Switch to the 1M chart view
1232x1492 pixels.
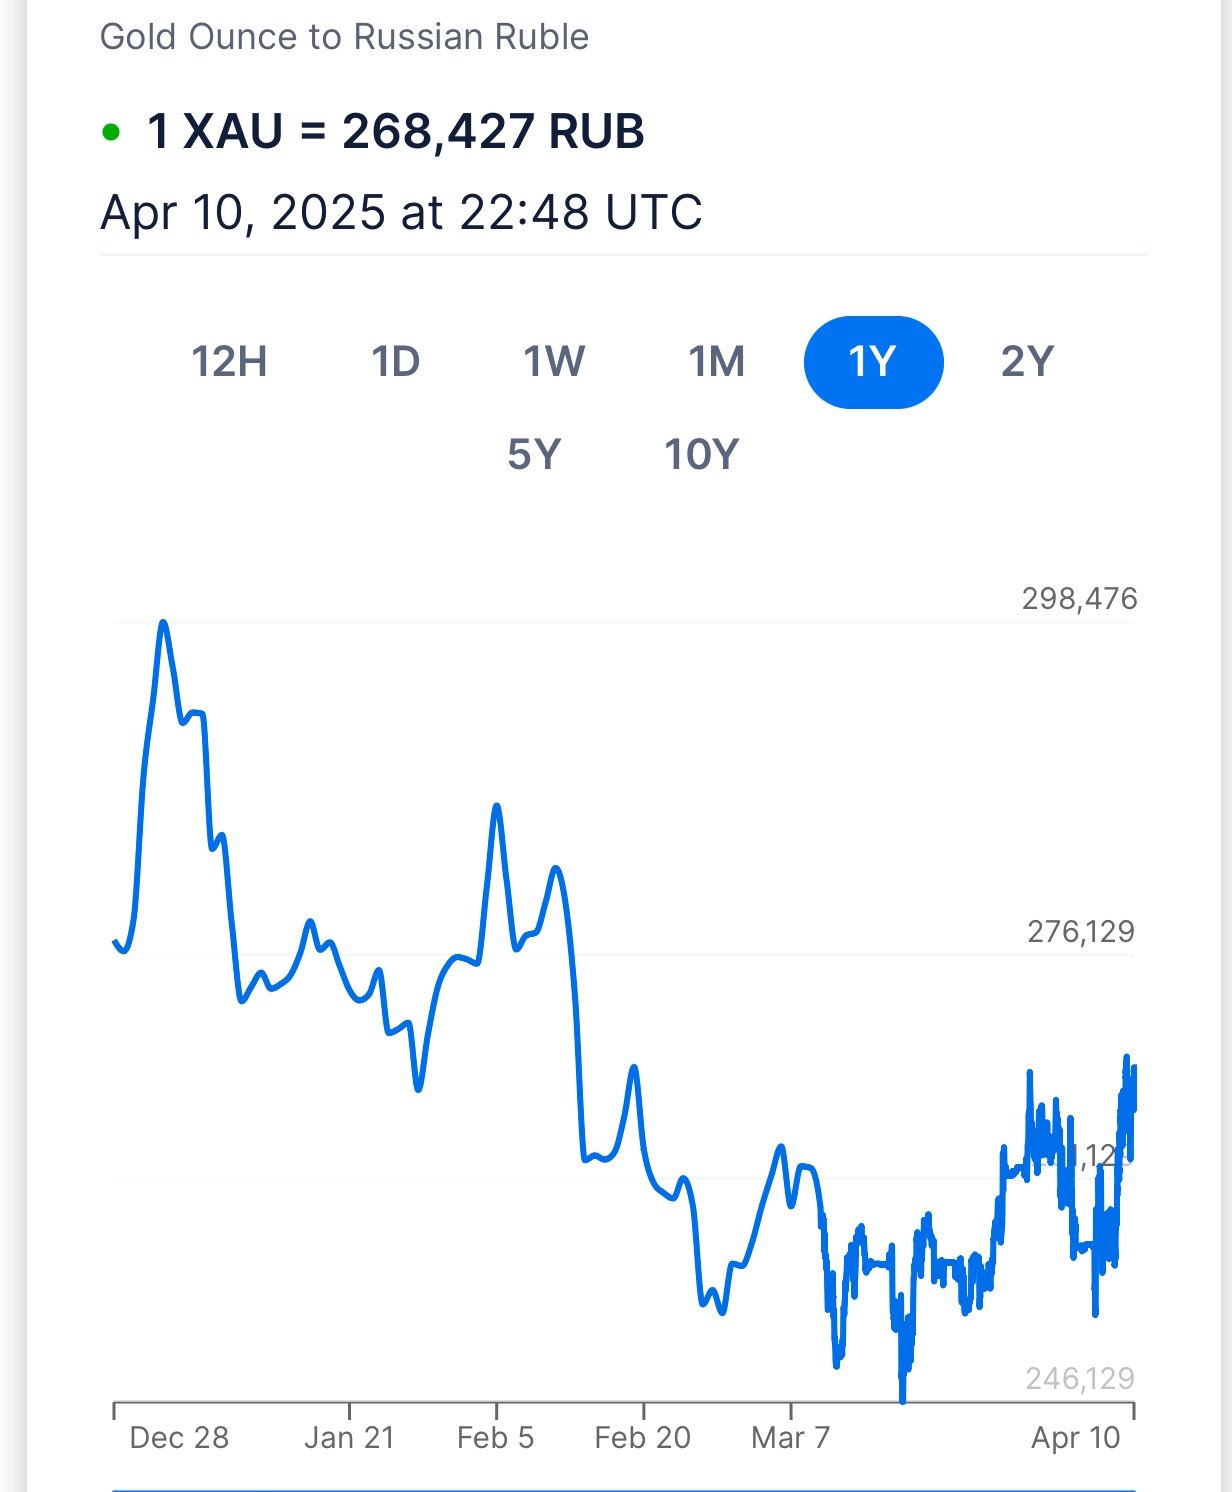pyautogui.click(x=717, y=362)
